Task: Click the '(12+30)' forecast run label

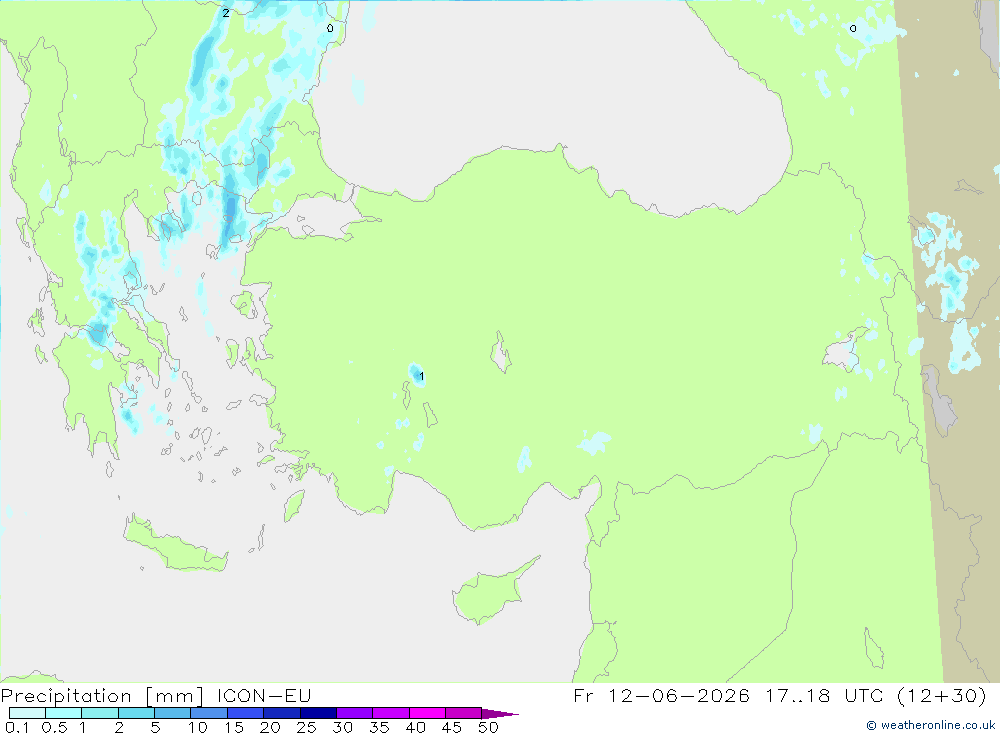Action: 941,695
